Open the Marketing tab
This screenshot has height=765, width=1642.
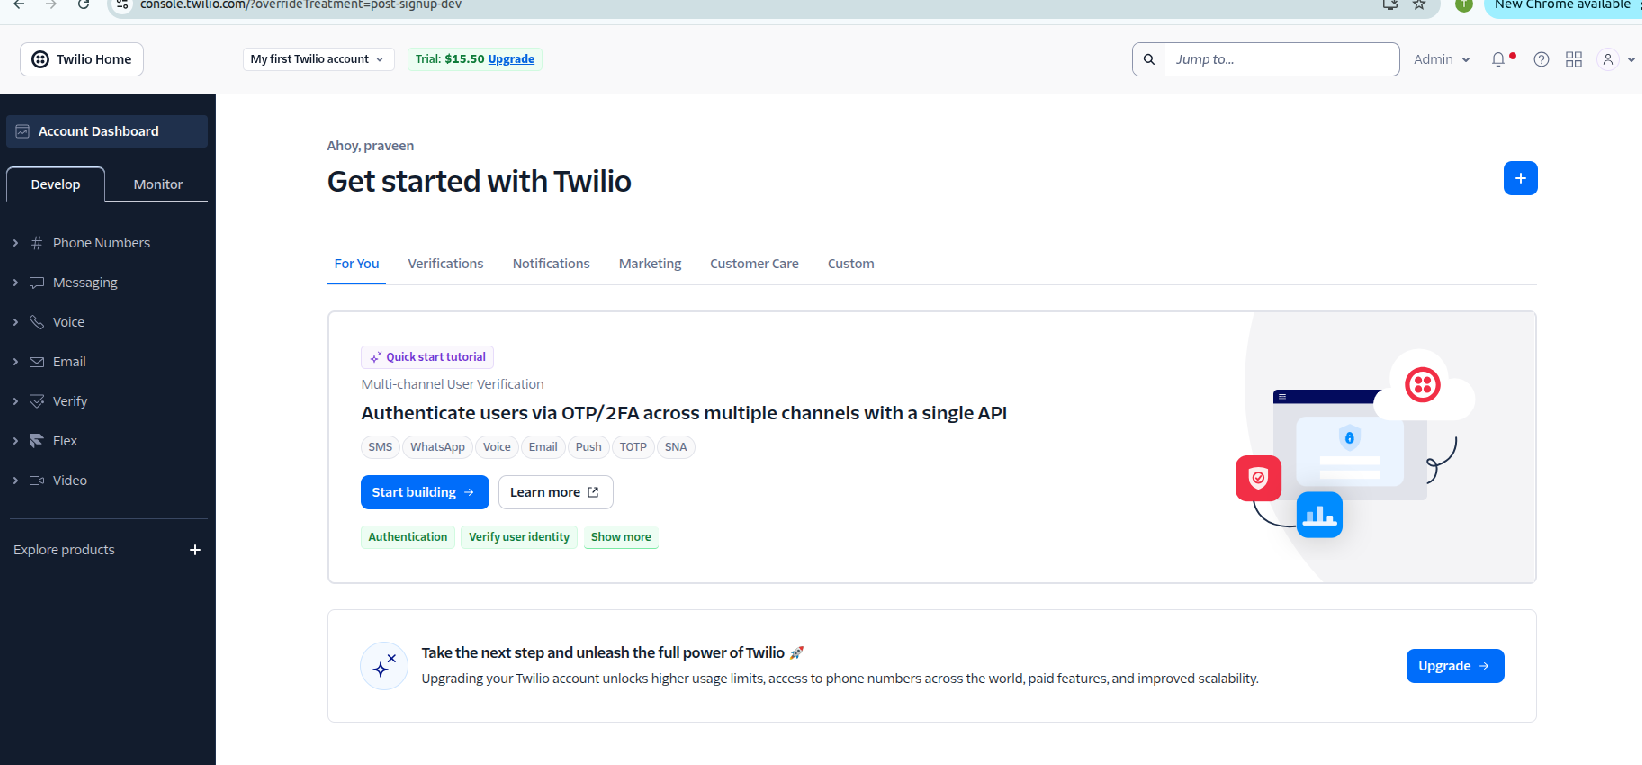pos(650,264)
